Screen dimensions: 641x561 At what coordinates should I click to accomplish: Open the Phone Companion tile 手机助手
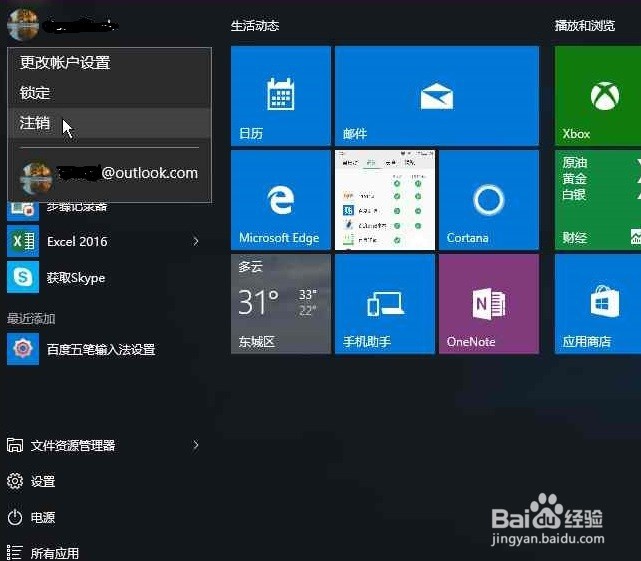click(x=385, y=304)
